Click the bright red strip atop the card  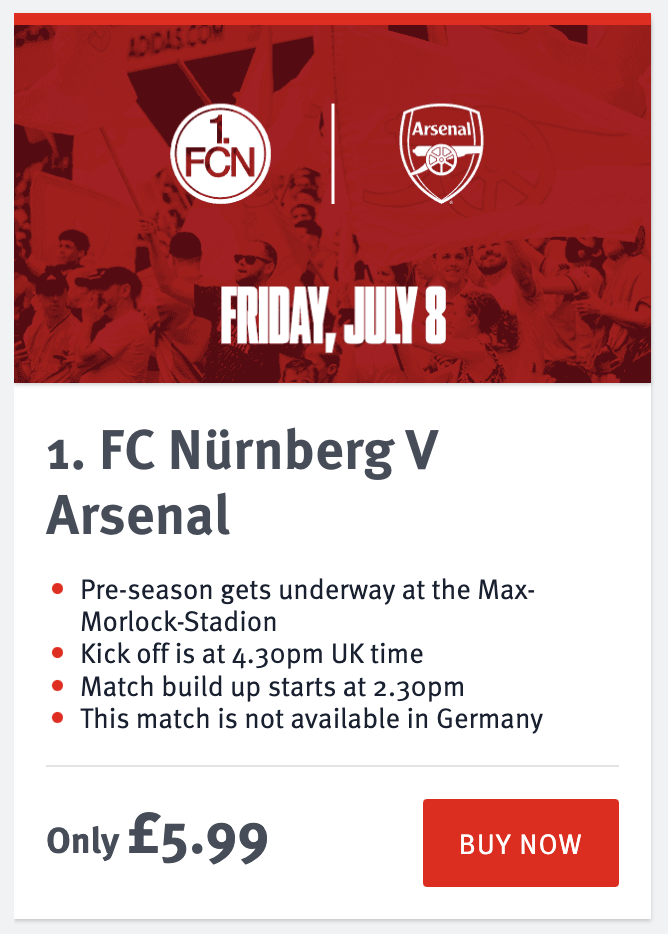pyautogui.click(x=333, y=19)
